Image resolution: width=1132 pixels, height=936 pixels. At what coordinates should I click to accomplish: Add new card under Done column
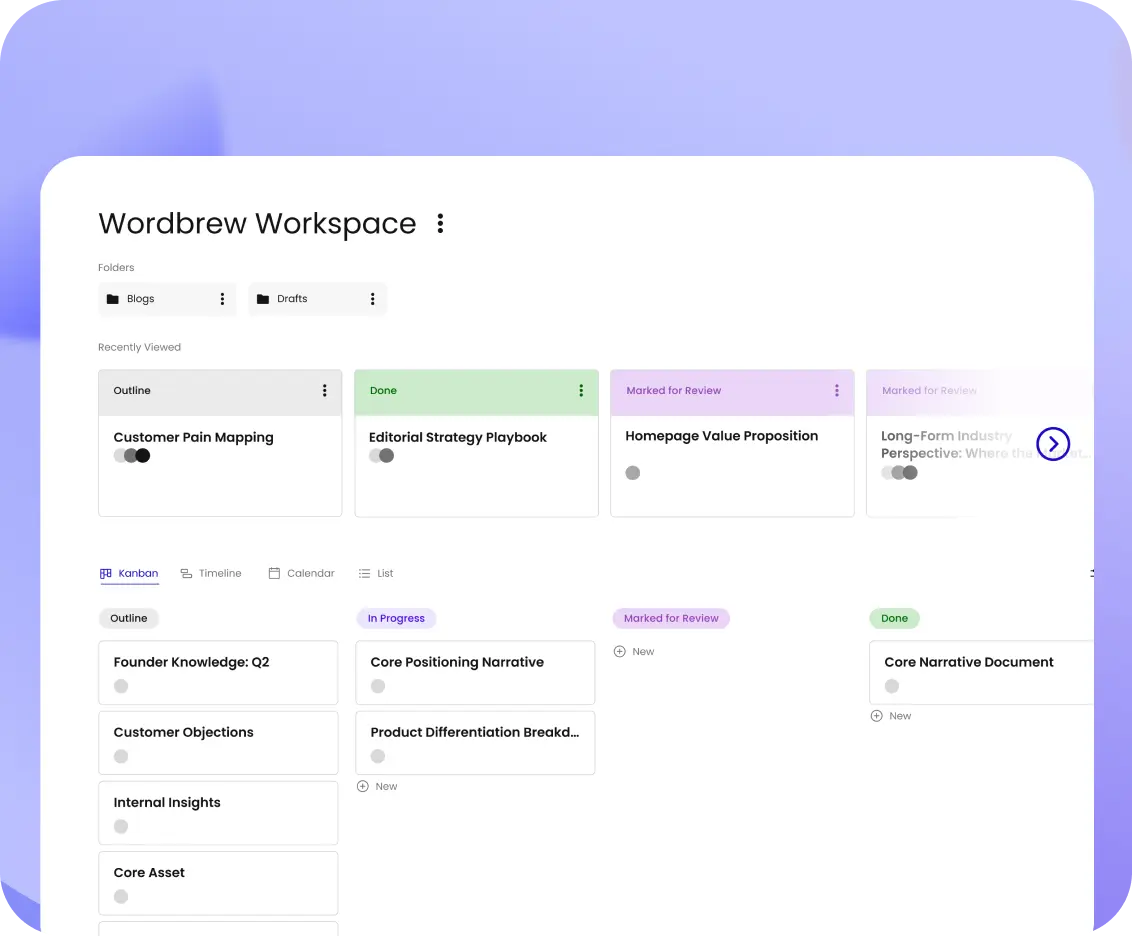891,716
